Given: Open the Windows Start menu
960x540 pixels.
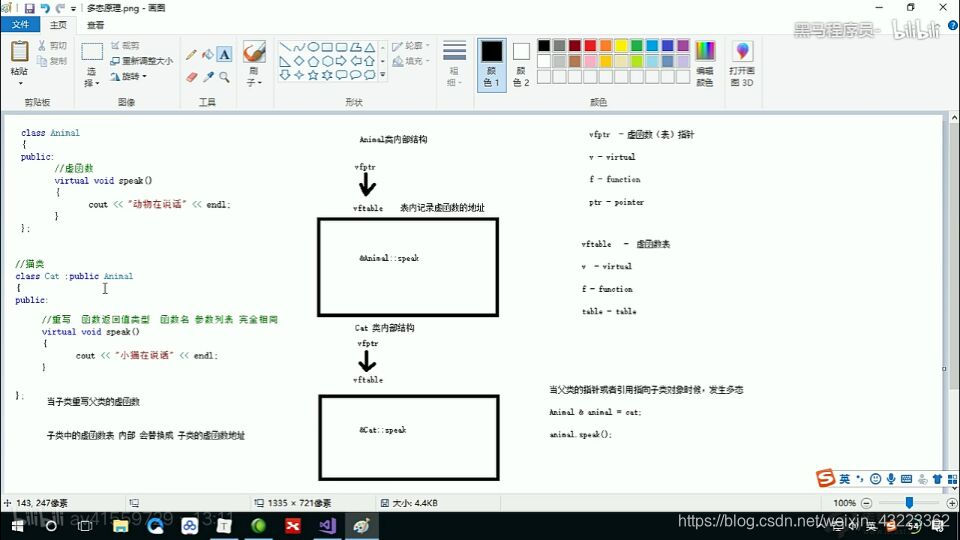Looking at the screenshot, I should click(x=17, y=526).
